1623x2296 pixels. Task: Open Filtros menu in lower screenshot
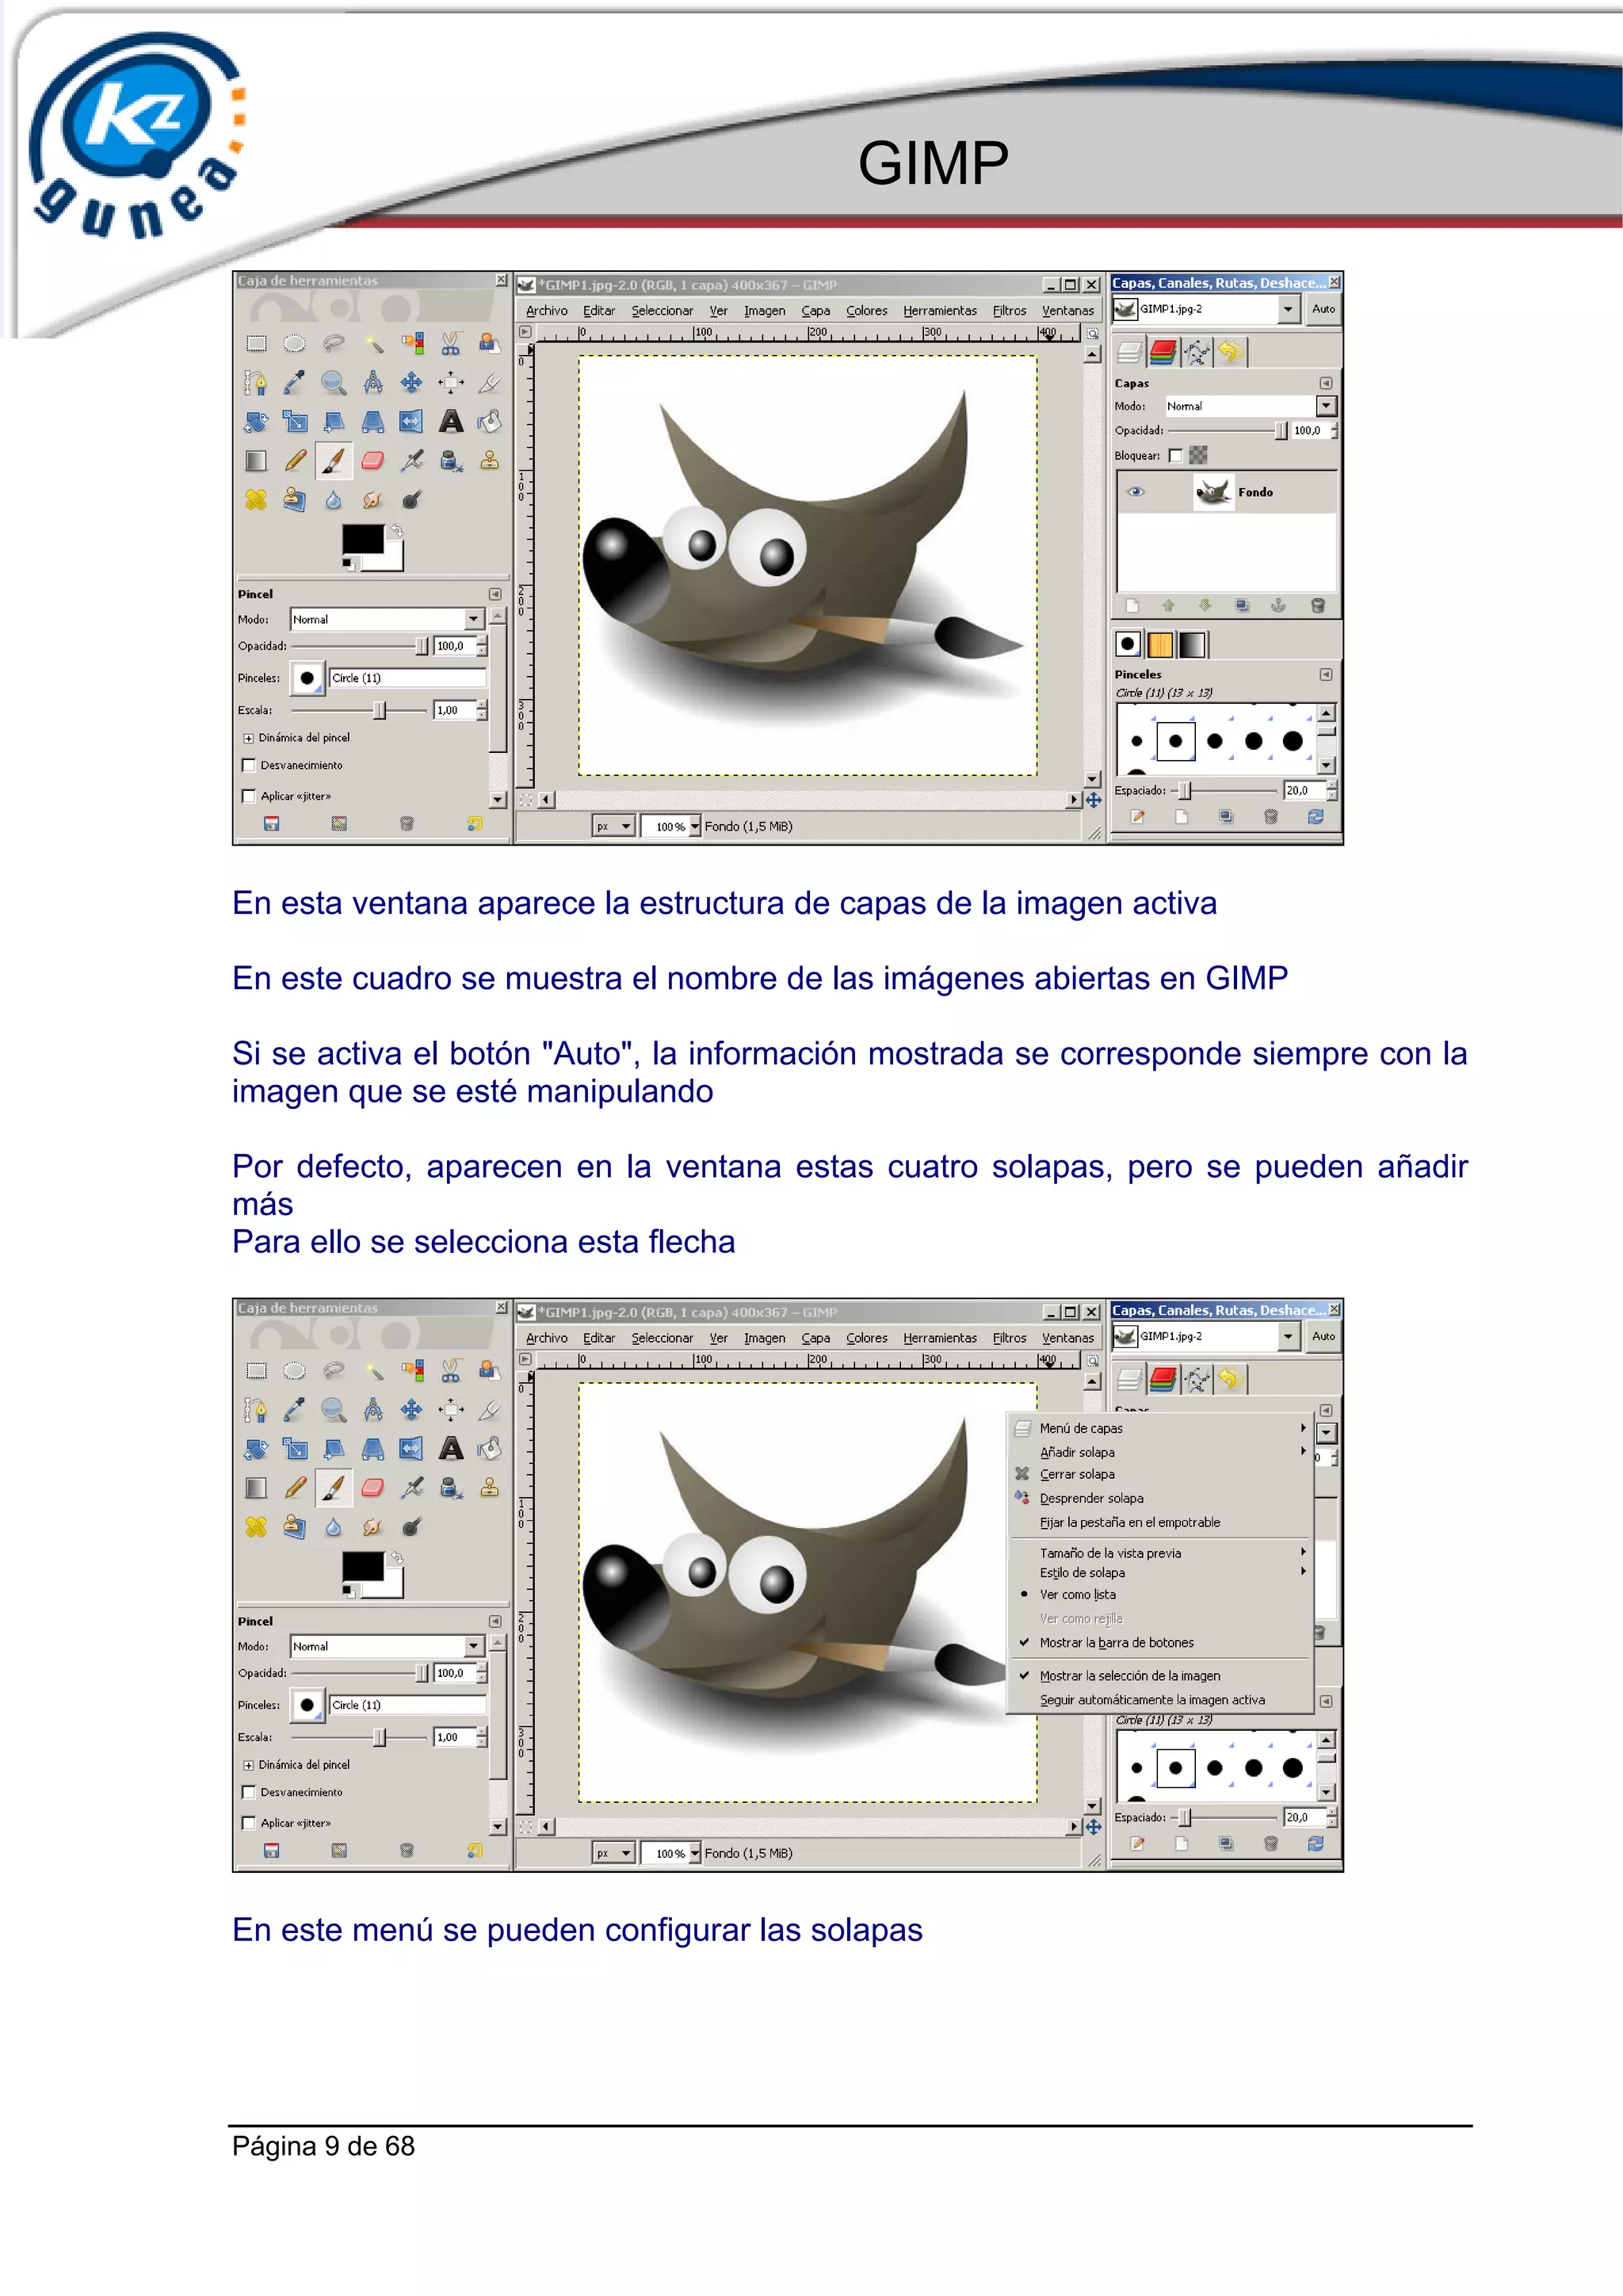(x=1009, y=1338)
